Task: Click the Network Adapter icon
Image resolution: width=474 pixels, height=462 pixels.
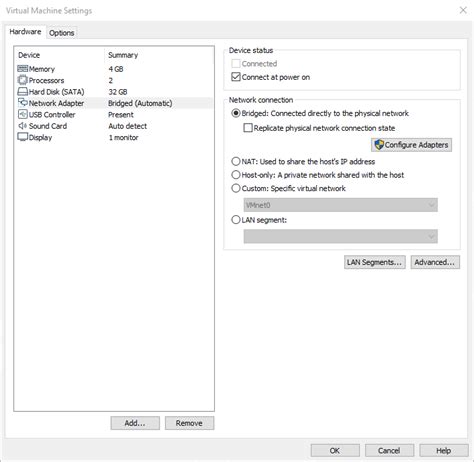Action: [x=22, y=103]
